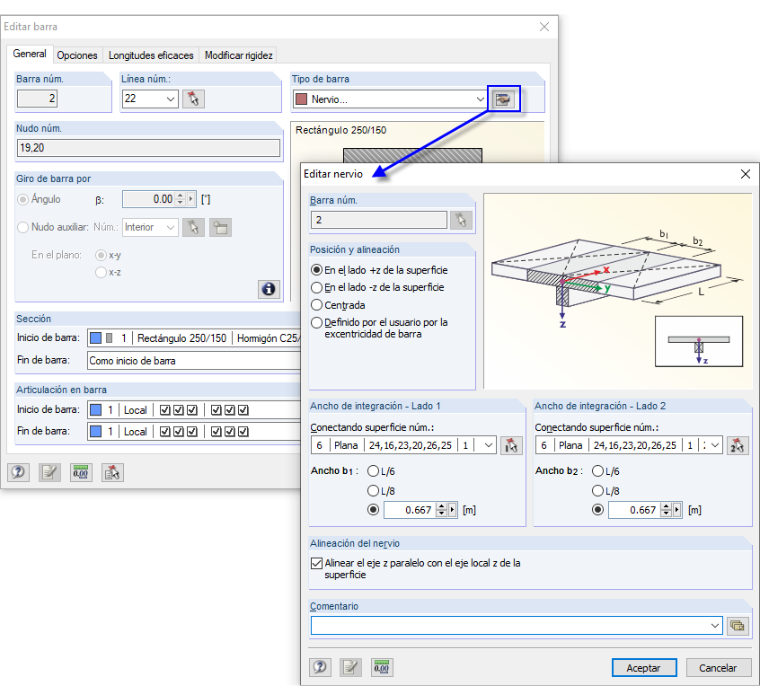Image resolution: width=760 pixels, height=700 pixels.
Task: Open units and decimals in Editar nervio
Action: [381, 668]
